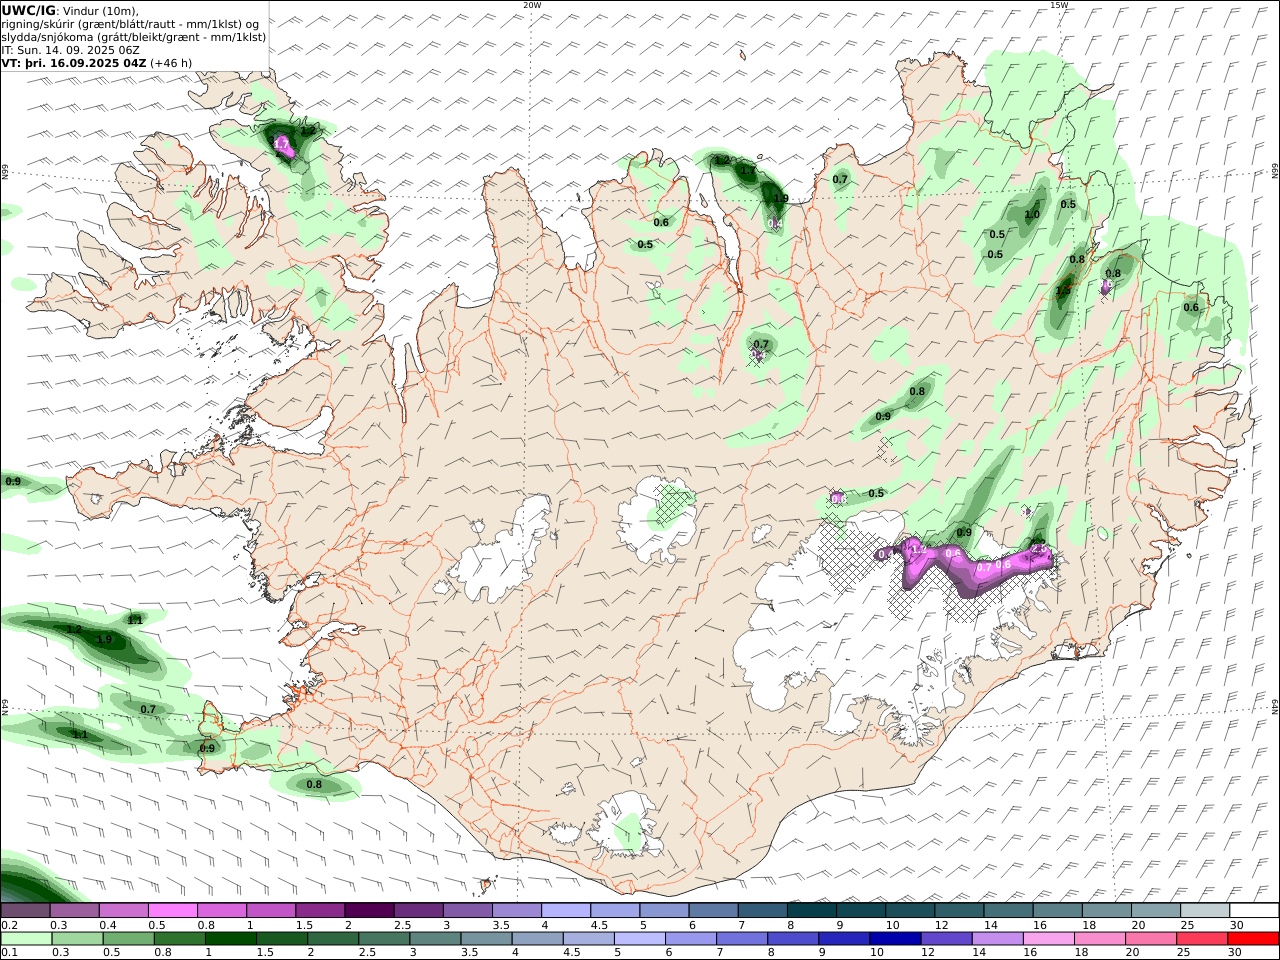1280x960 pixels.
Task: Click the dusky purple 0.2 snow legend swatch
Action: coord(26,911)
